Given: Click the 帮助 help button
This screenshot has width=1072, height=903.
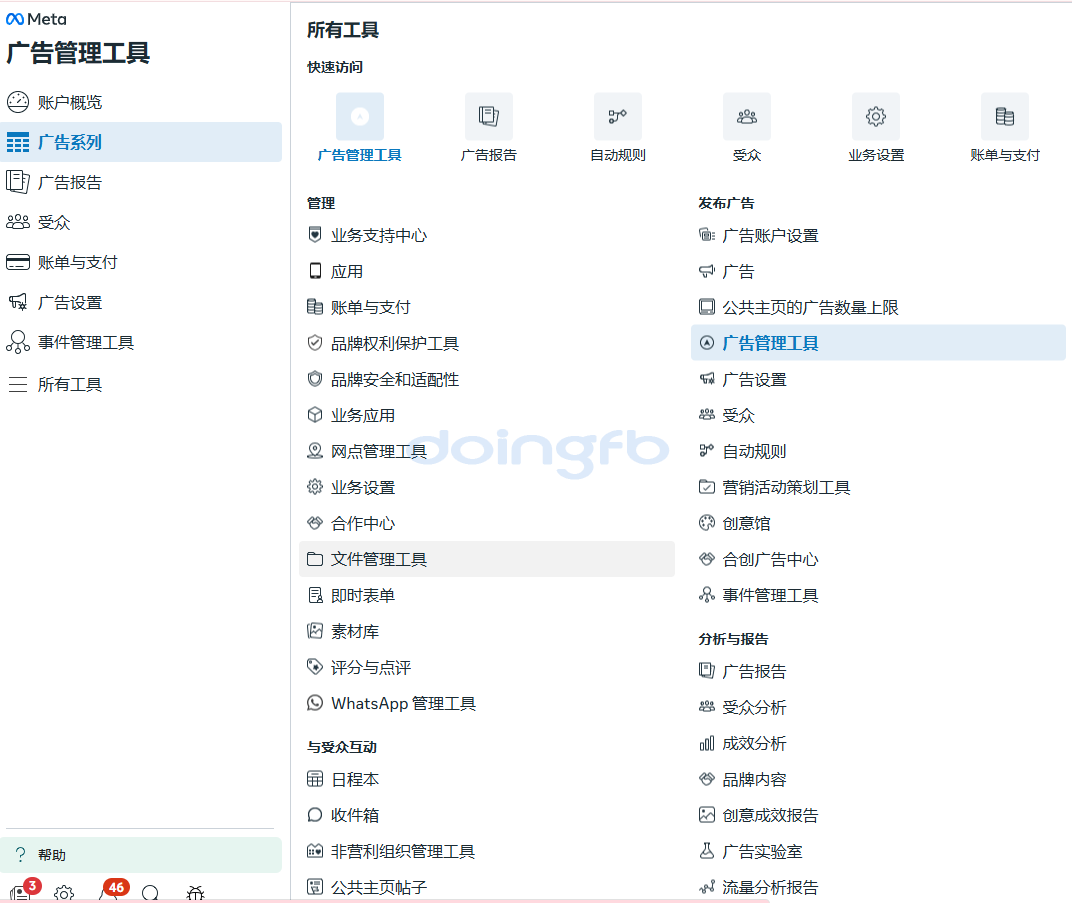Looking at the screenshot, I should click(141, 854).
